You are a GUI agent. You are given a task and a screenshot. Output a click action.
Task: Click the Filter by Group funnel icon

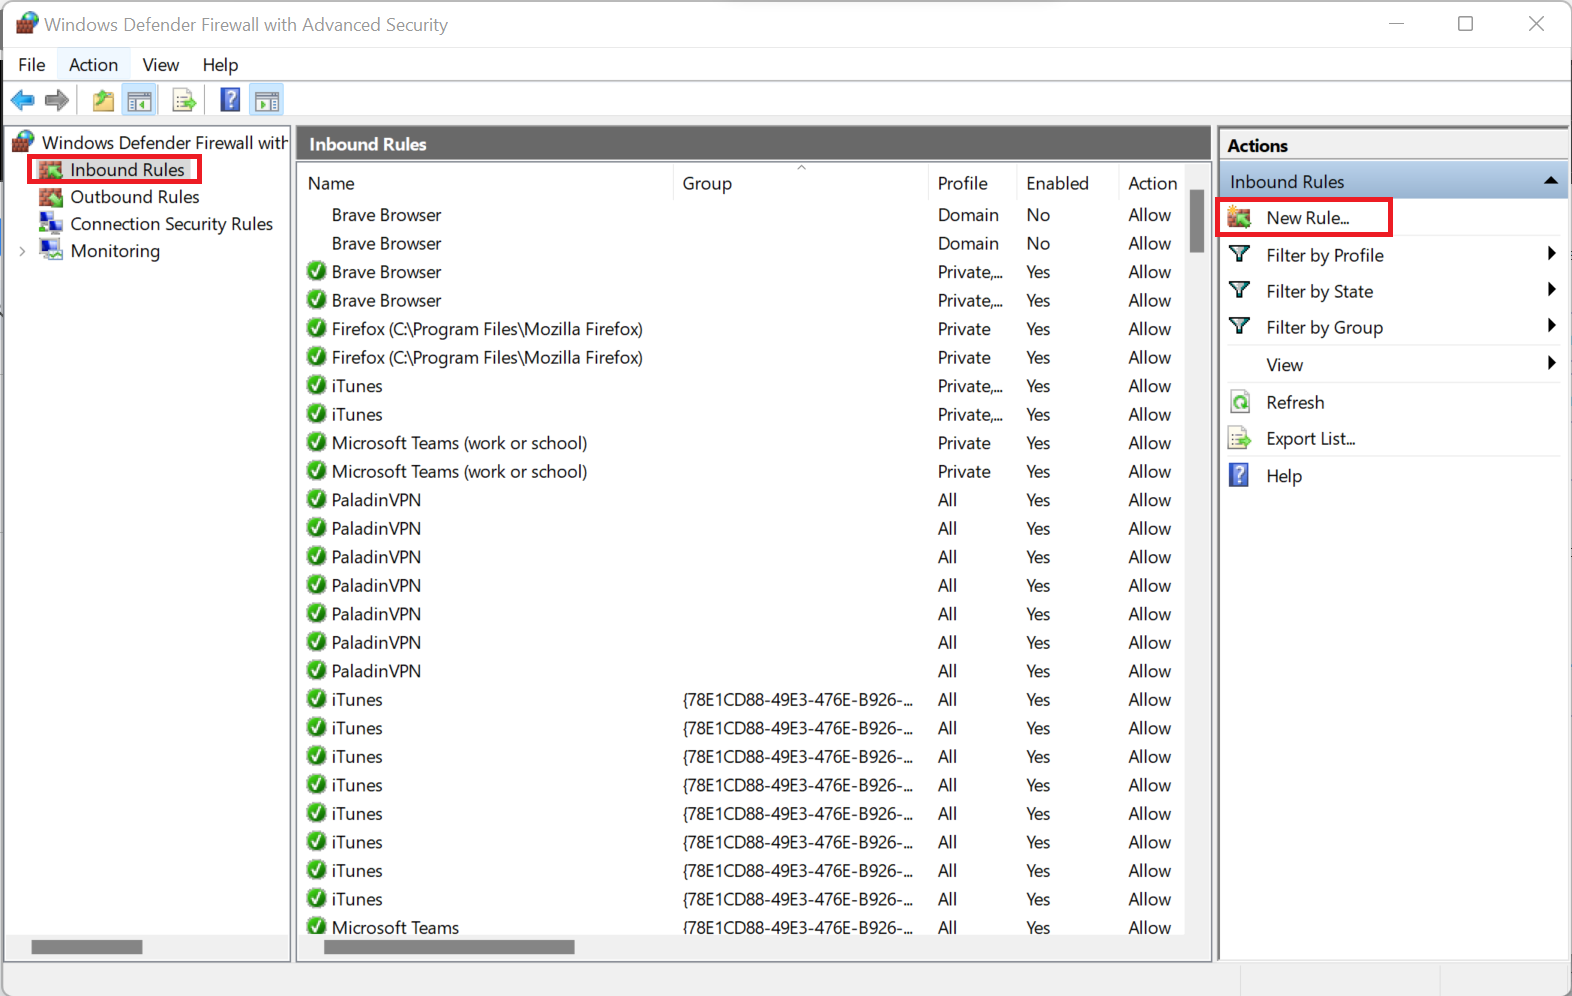[x=1240, y=326]
